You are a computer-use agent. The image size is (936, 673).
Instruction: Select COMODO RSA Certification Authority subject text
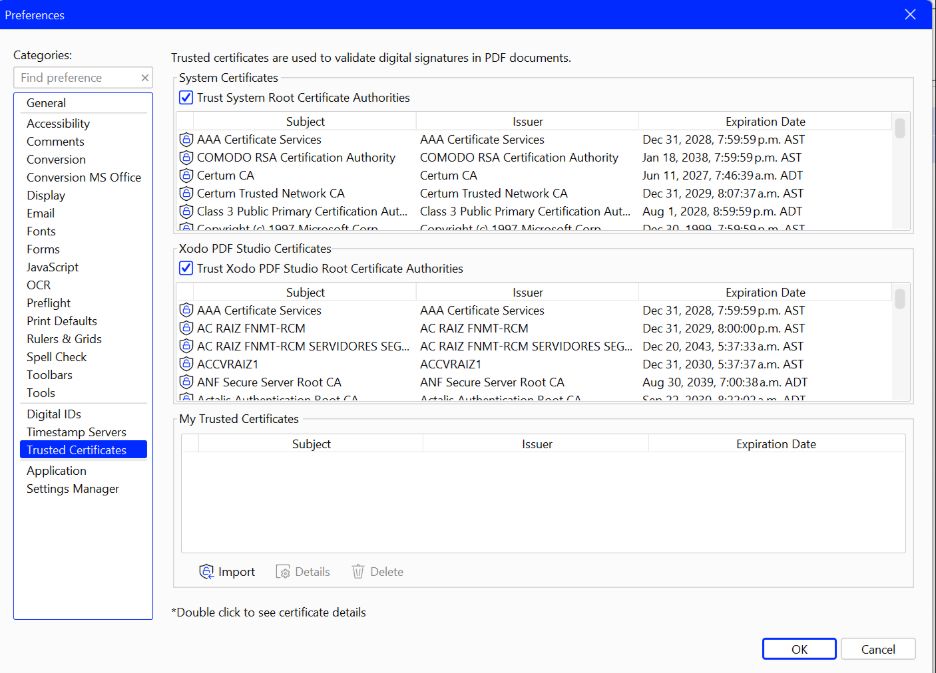pyautogui.click(x=296, y=158)
